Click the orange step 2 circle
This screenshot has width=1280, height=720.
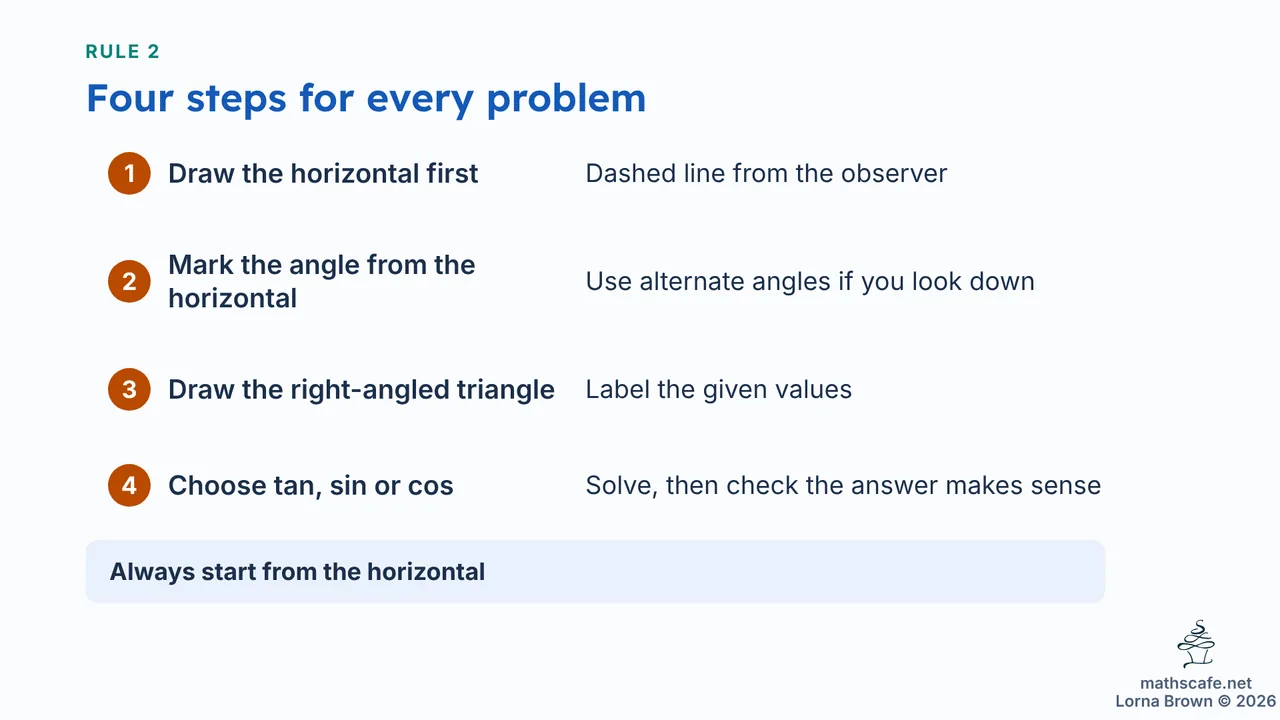point(129,281)
